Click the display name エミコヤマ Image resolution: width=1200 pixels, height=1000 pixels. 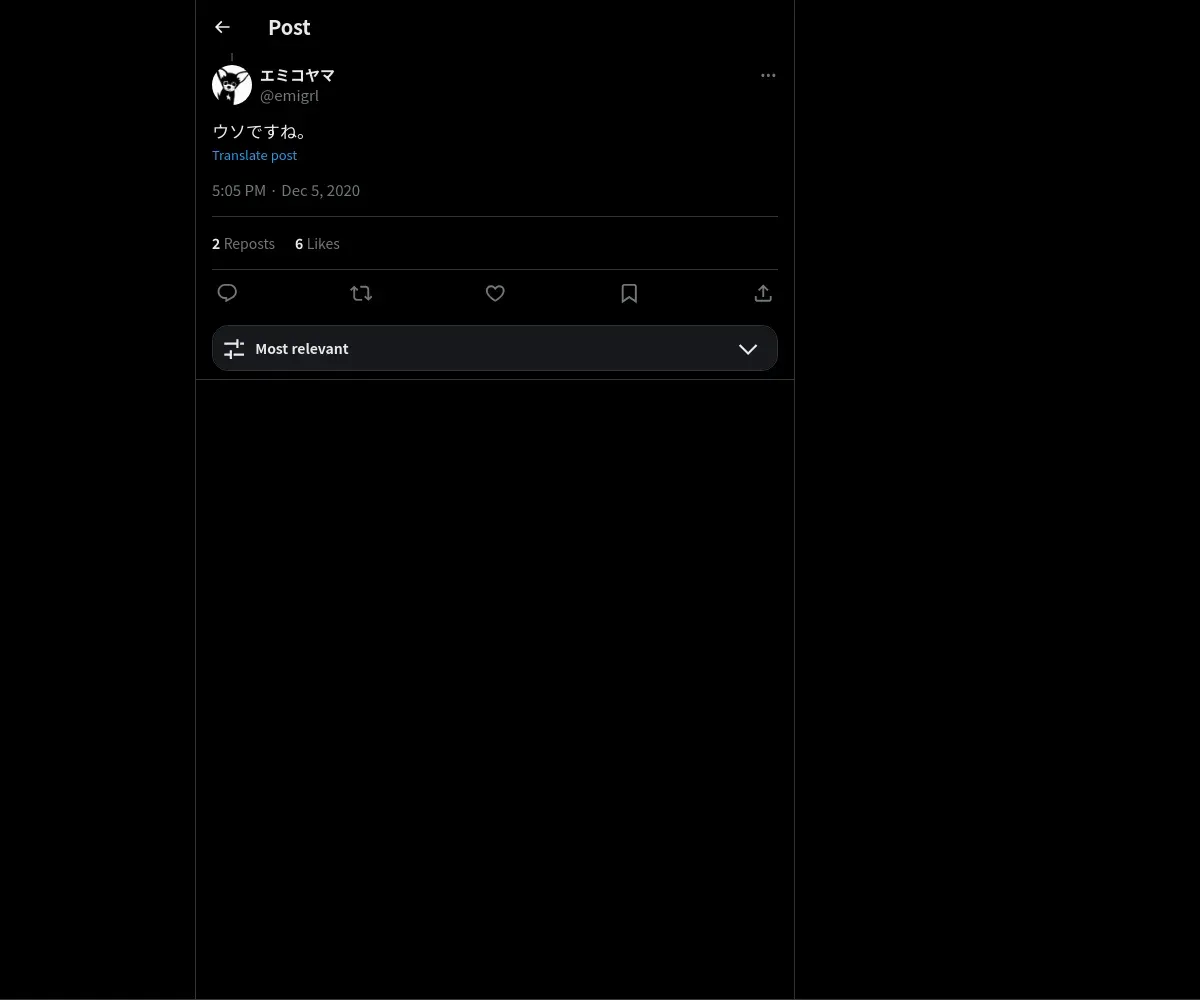[x=297, y=75]
